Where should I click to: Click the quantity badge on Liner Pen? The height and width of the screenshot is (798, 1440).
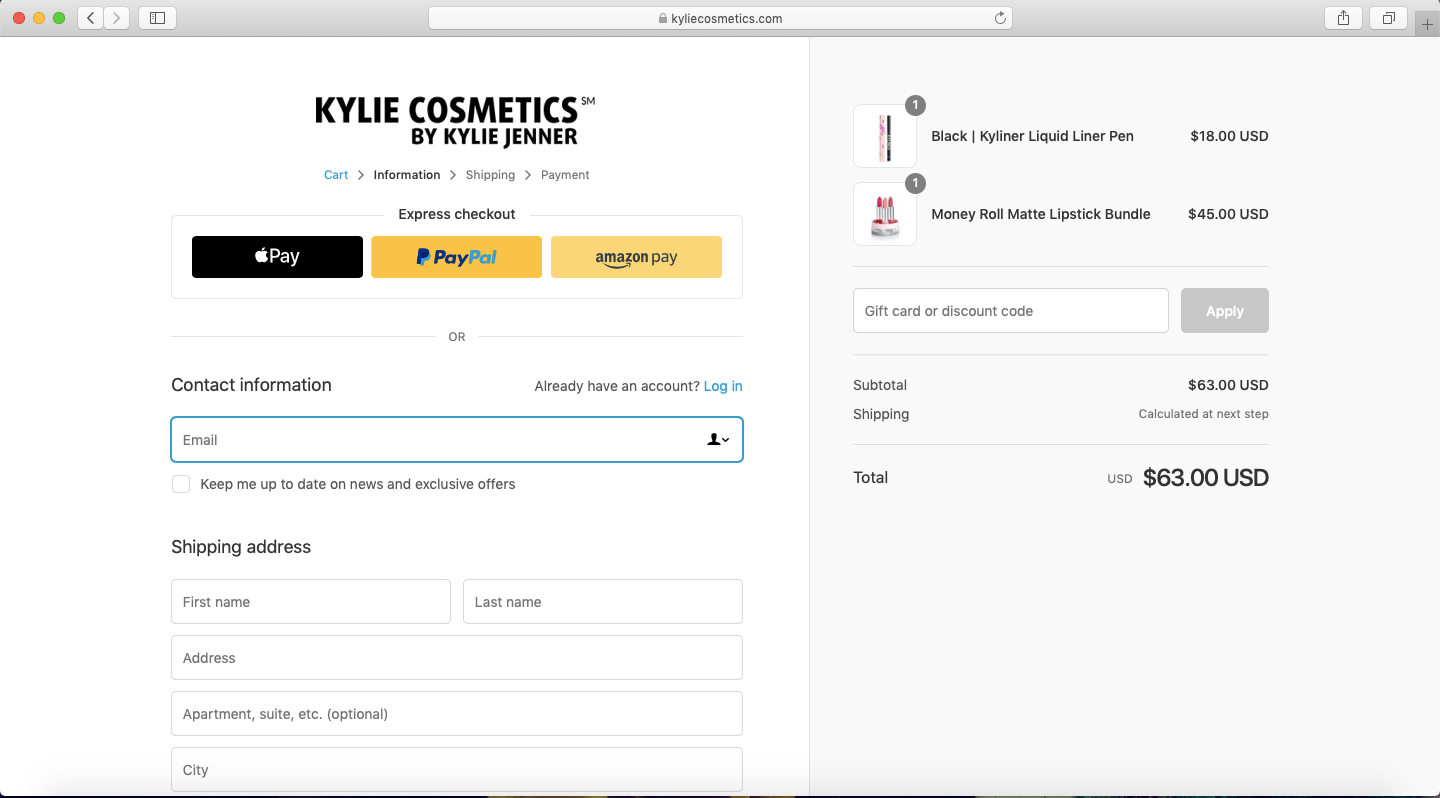point(915,105)
